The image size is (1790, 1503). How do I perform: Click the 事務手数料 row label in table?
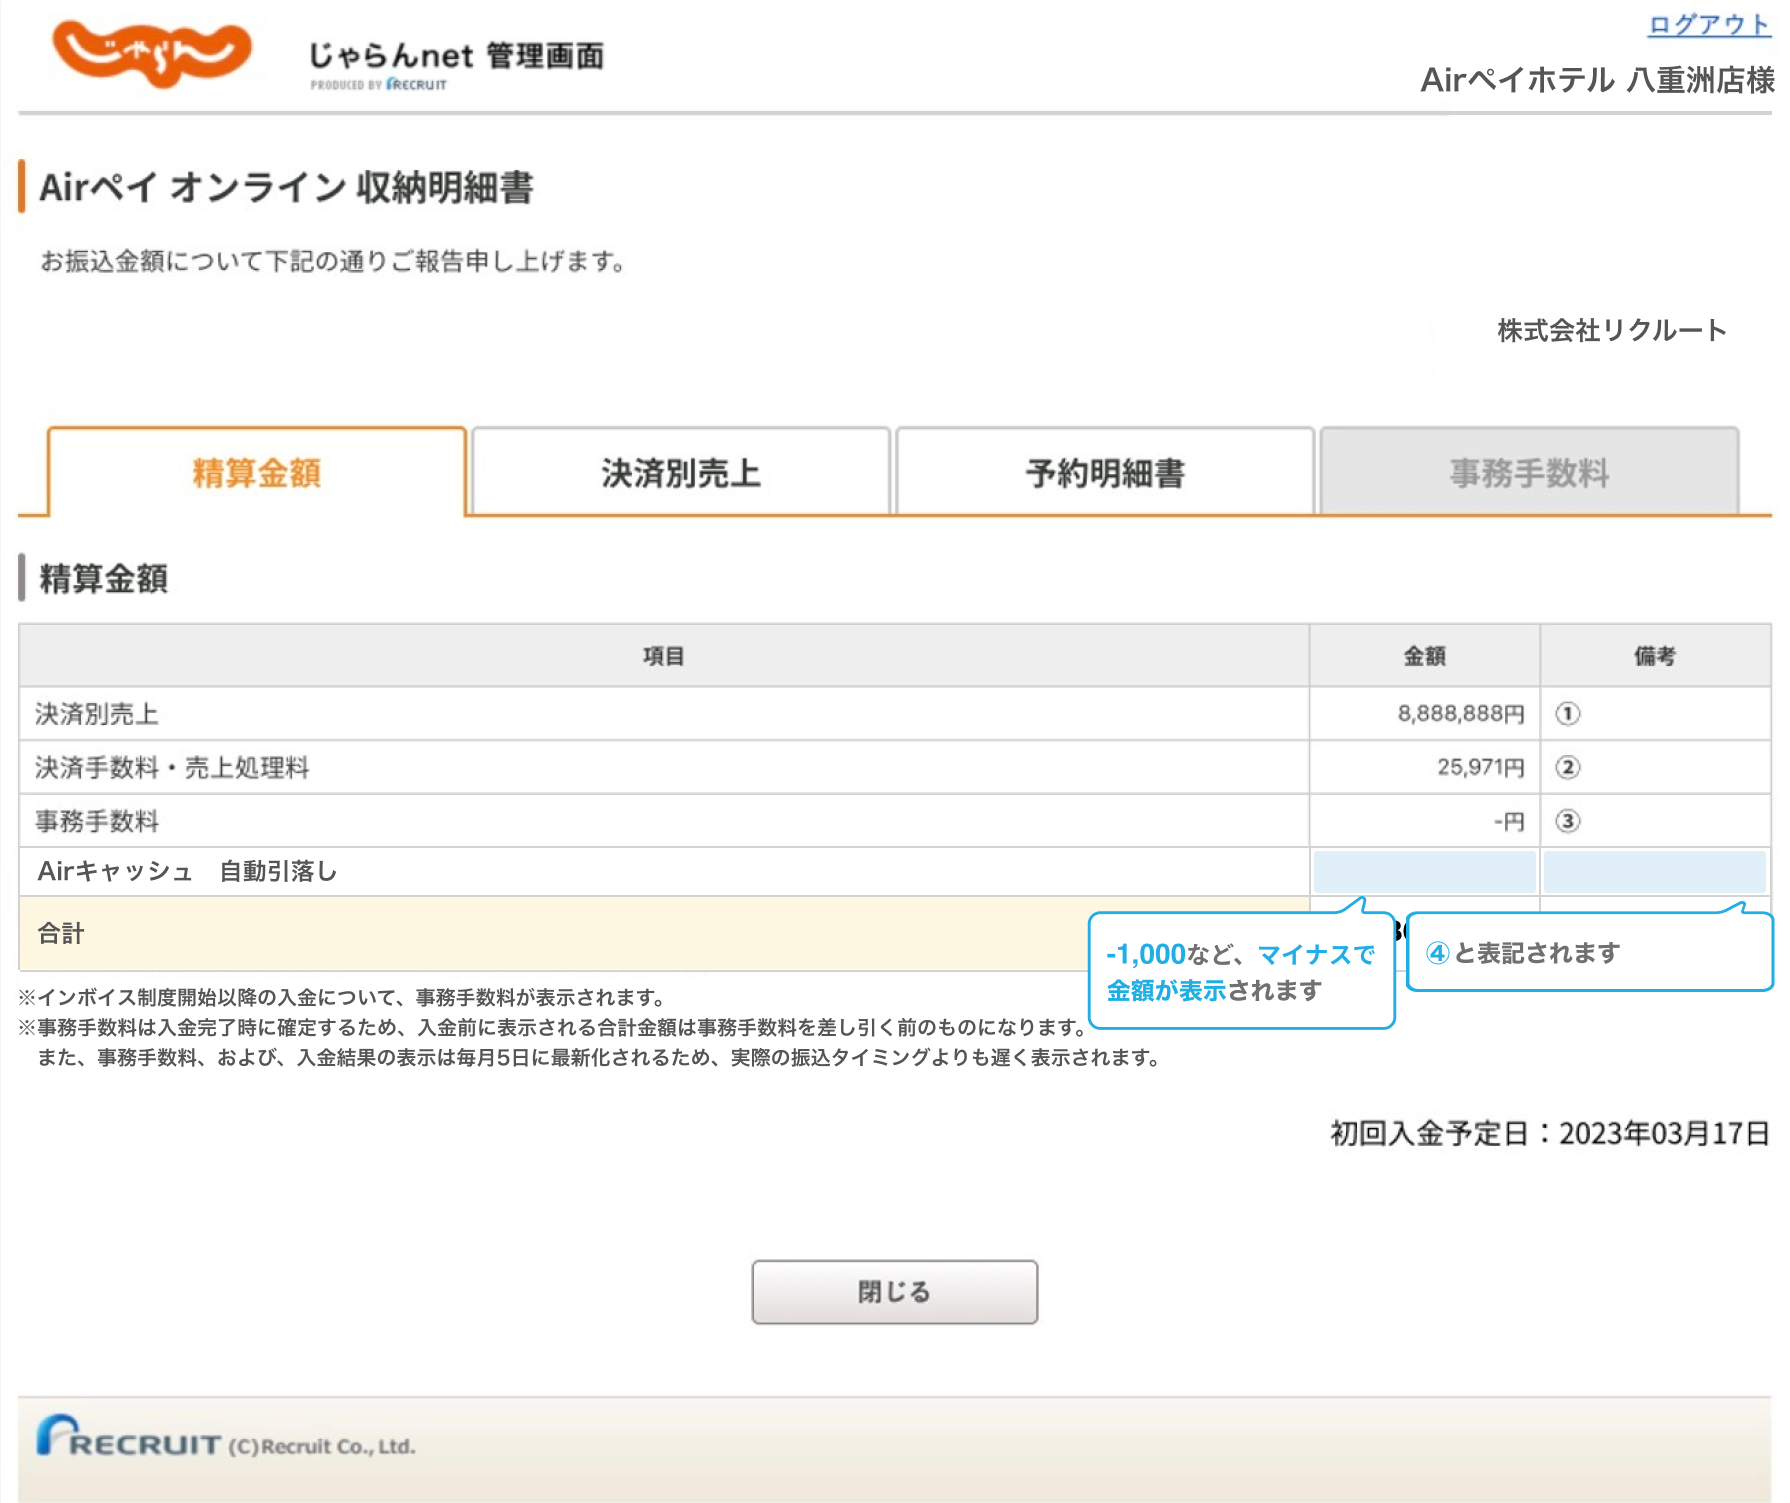[97, 821]
